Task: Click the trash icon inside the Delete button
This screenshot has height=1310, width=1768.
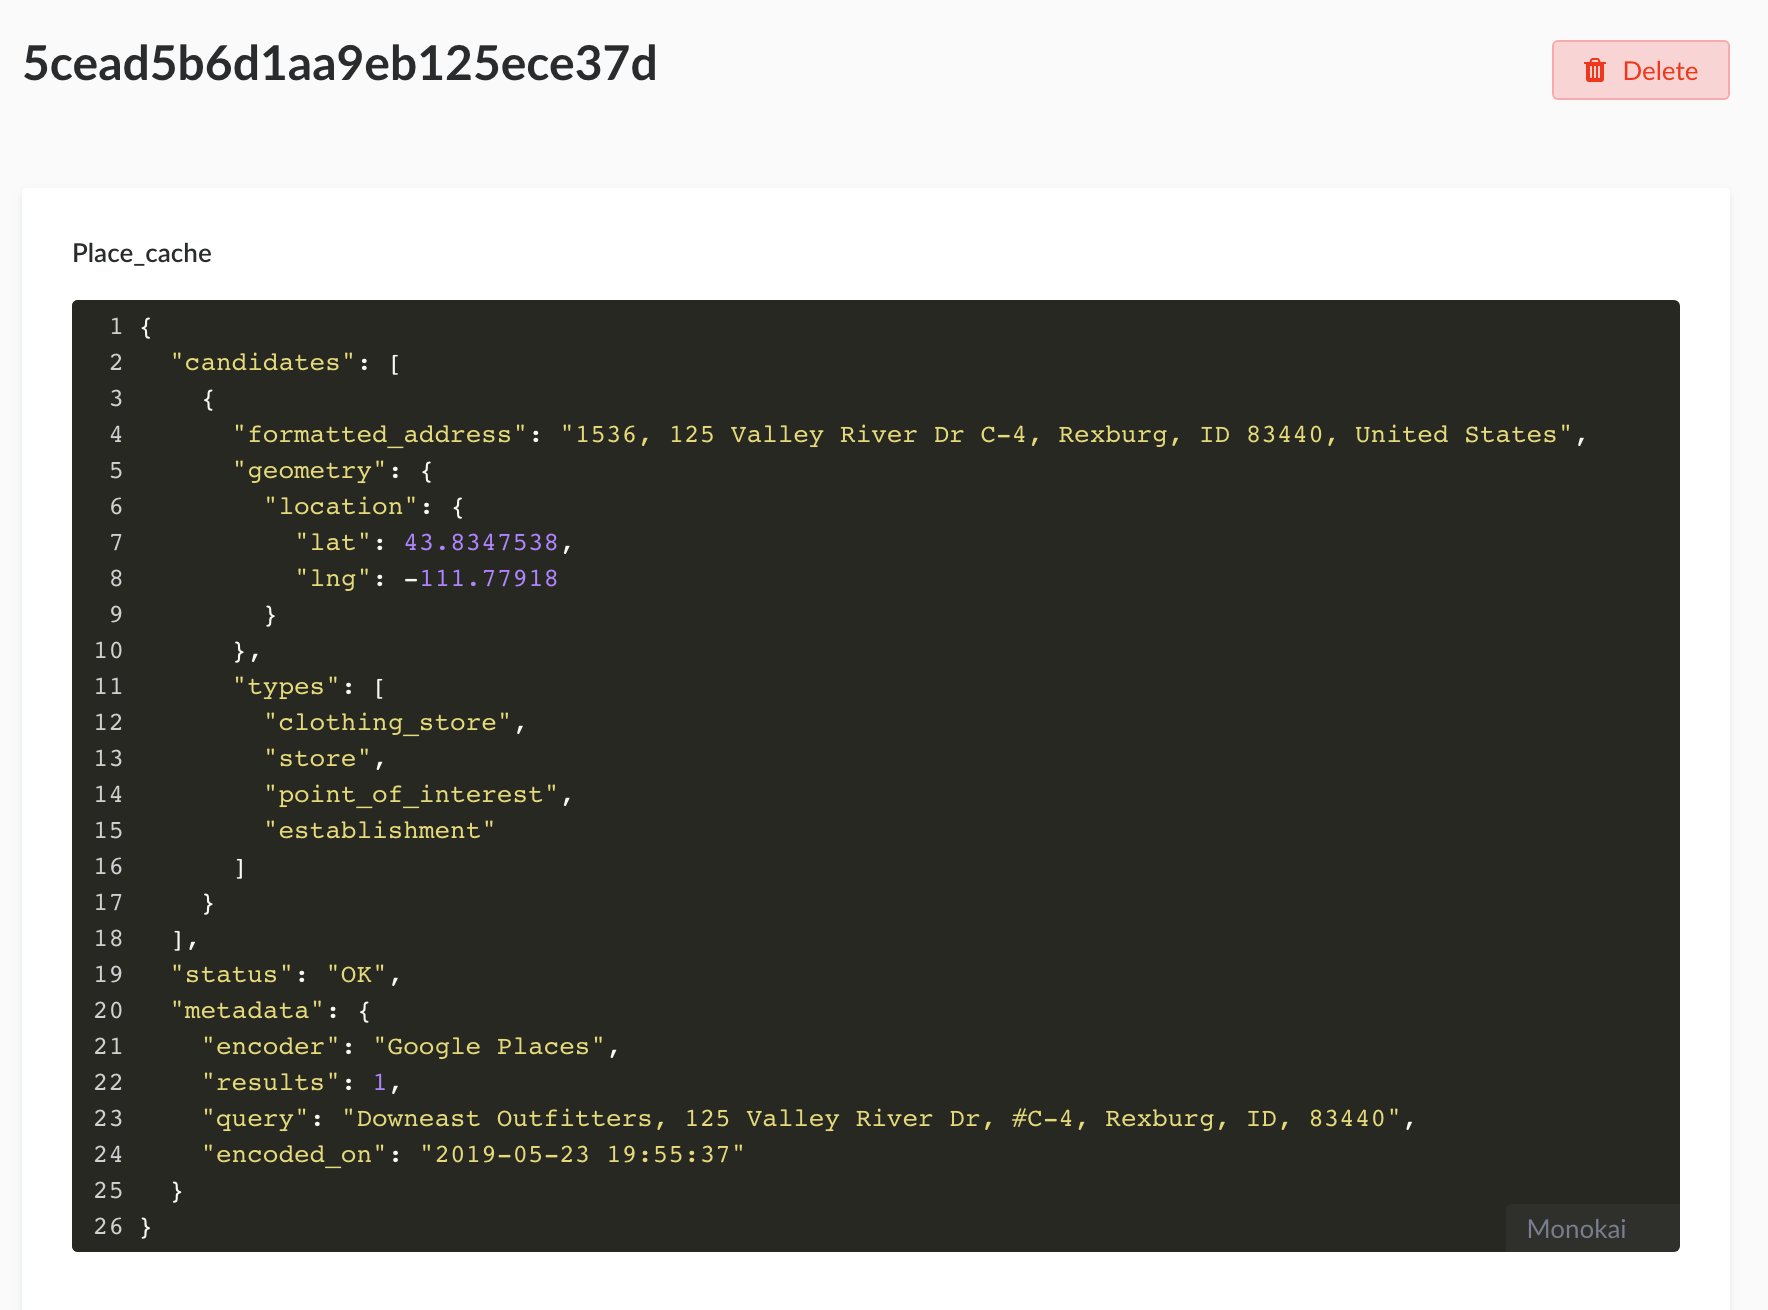Action: (1595, 70)
